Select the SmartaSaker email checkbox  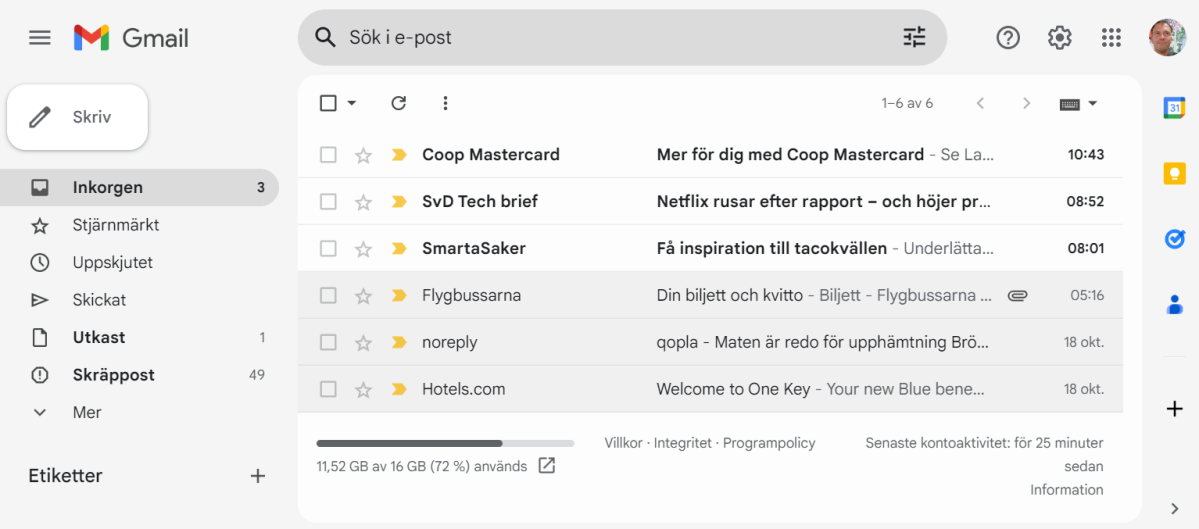(x=328, y=248)
